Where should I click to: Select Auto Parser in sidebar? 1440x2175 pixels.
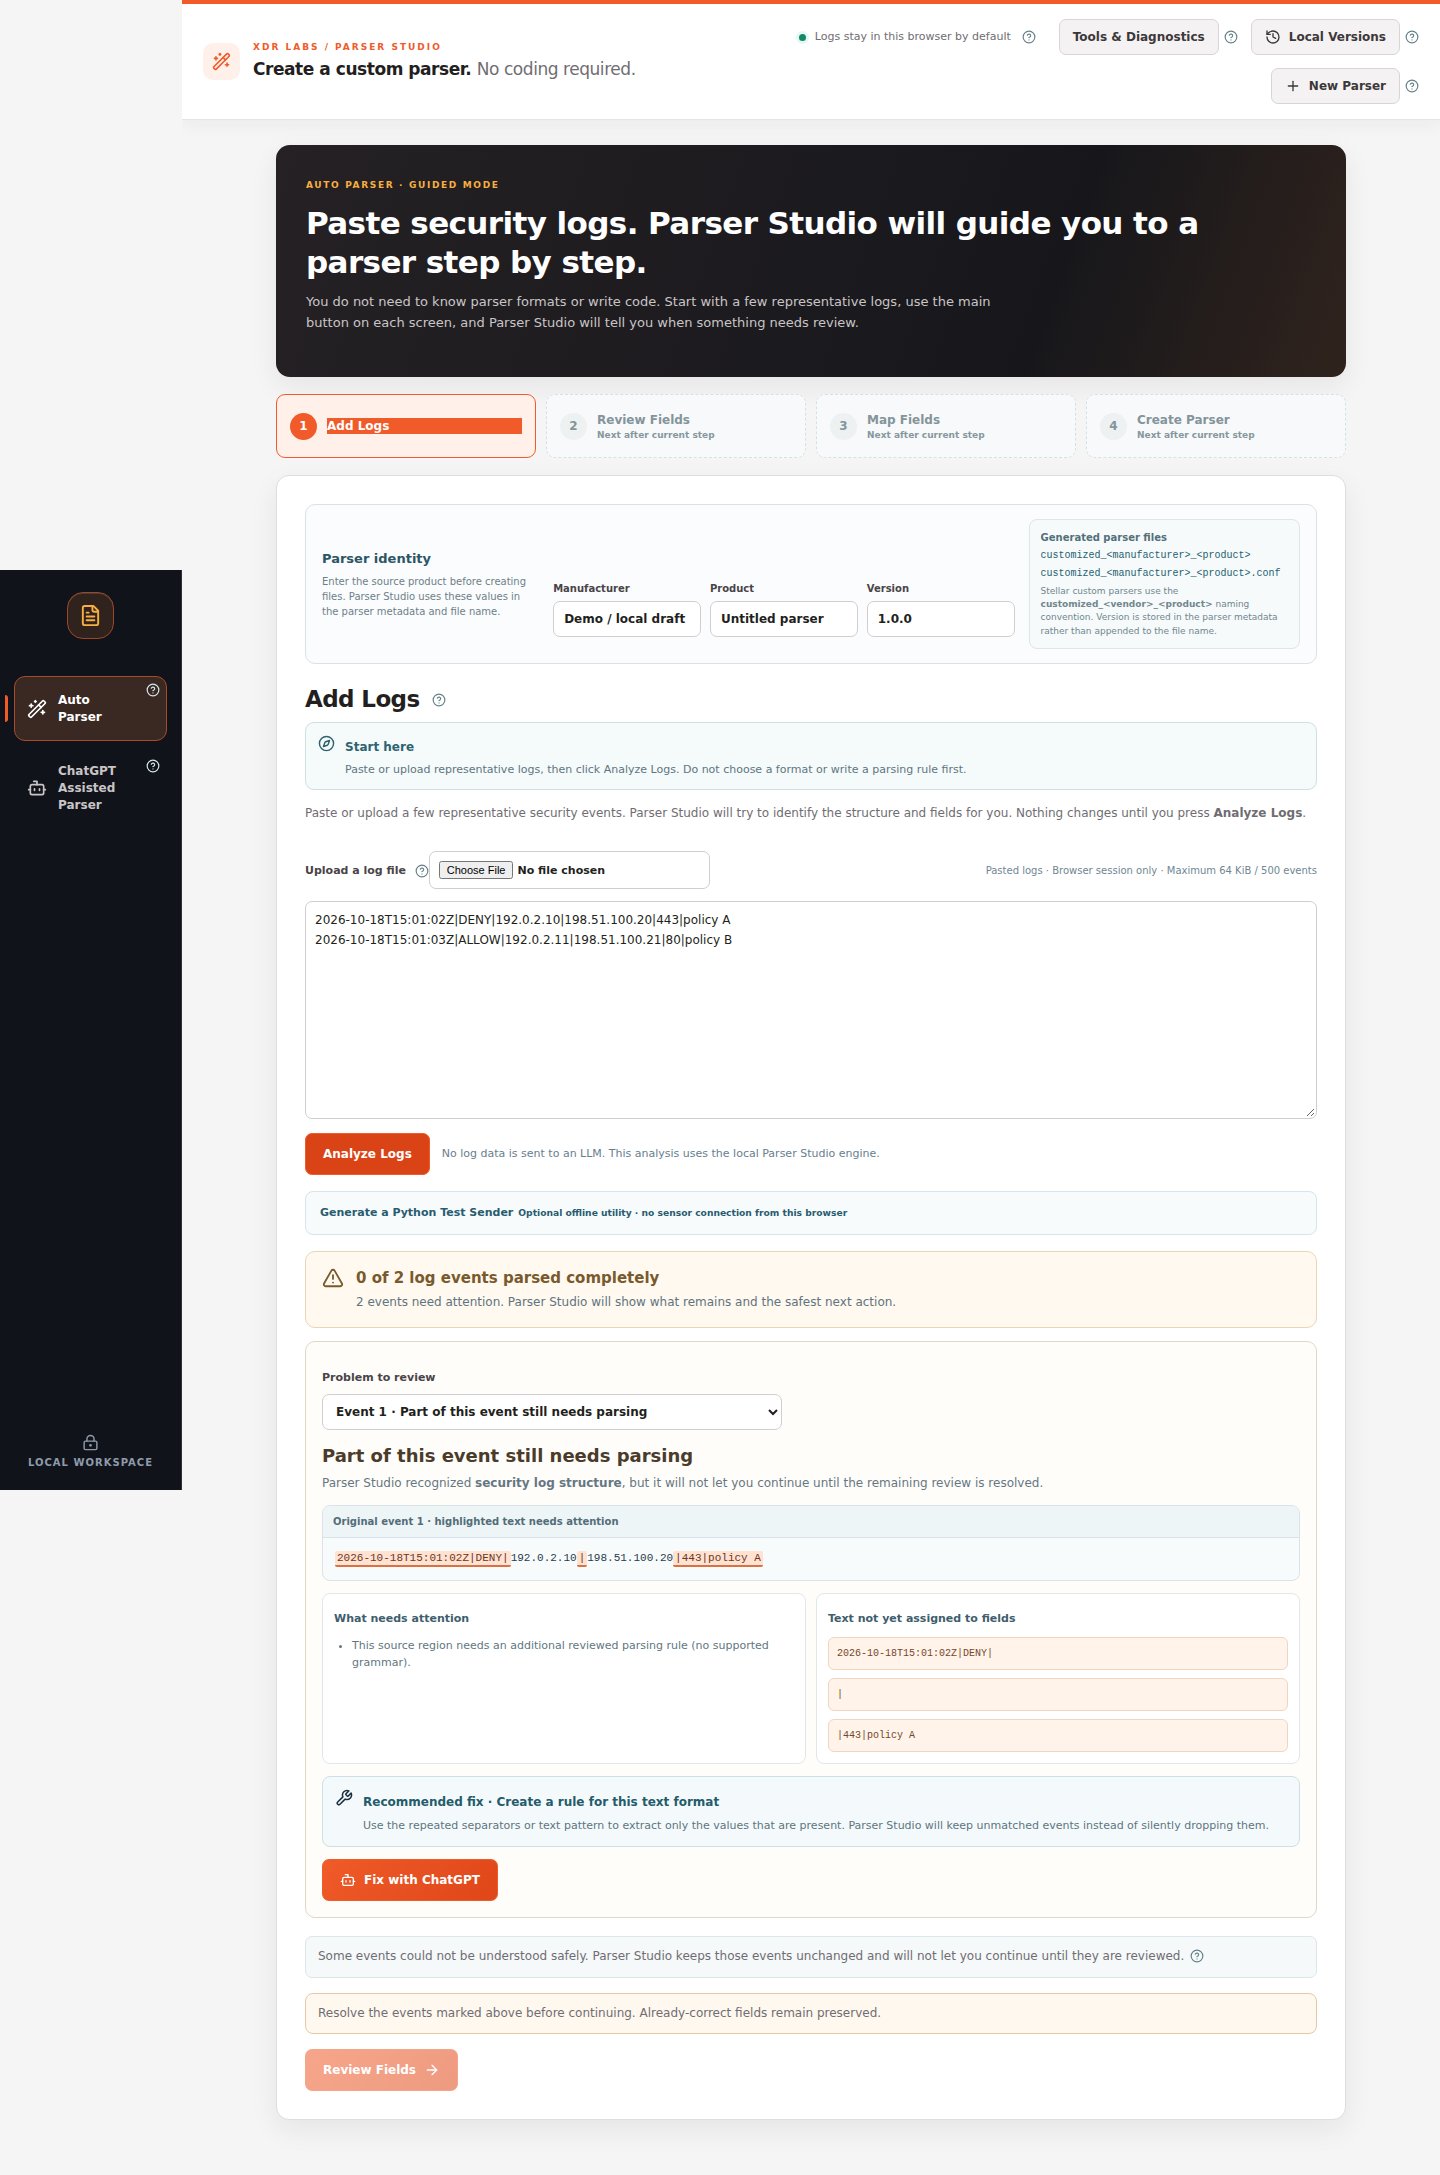(x=90, y=708)
